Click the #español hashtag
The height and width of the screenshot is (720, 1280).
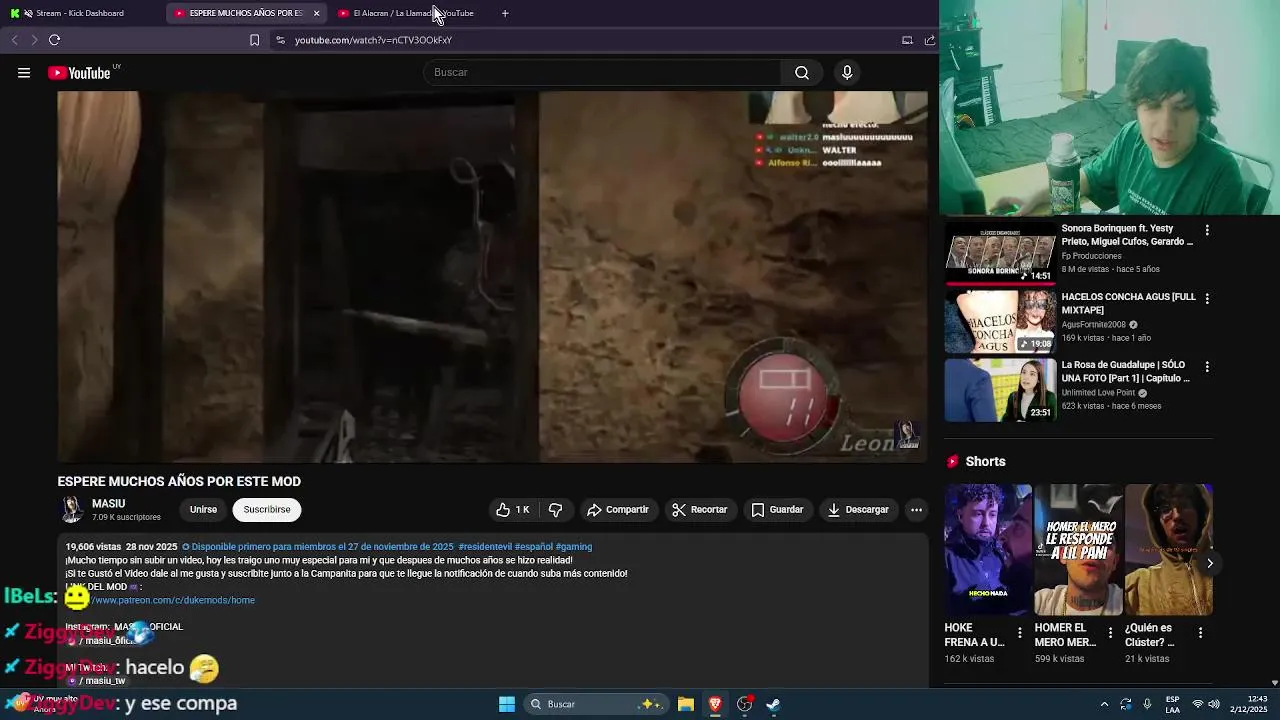533,547
